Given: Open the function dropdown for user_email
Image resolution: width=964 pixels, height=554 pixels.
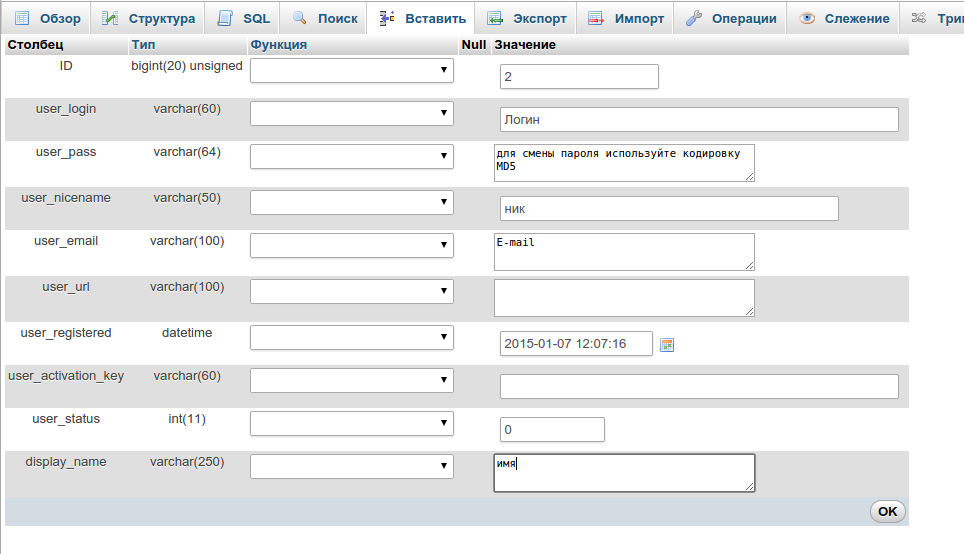Looking at the screenshot, I should 352,246.
